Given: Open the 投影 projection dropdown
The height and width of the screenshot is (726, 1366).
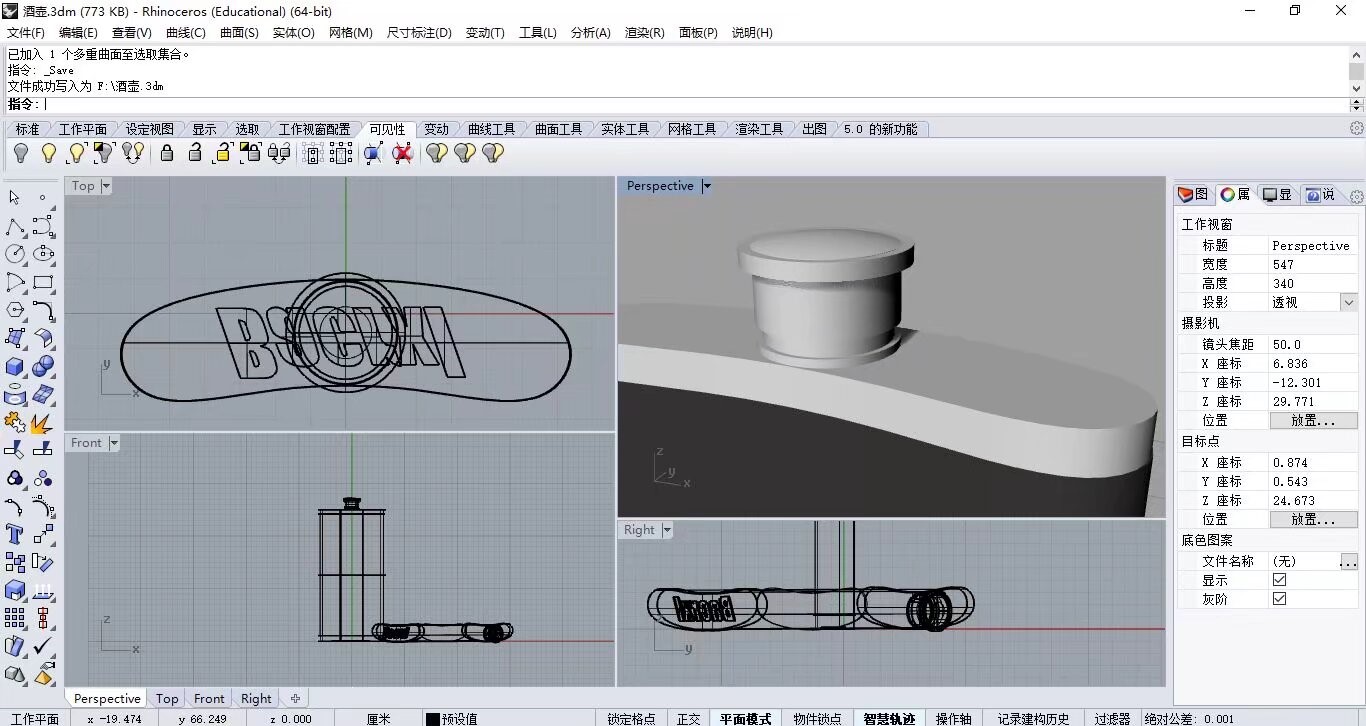Looking at the screenshot, I should click(x=1349, y=302).
